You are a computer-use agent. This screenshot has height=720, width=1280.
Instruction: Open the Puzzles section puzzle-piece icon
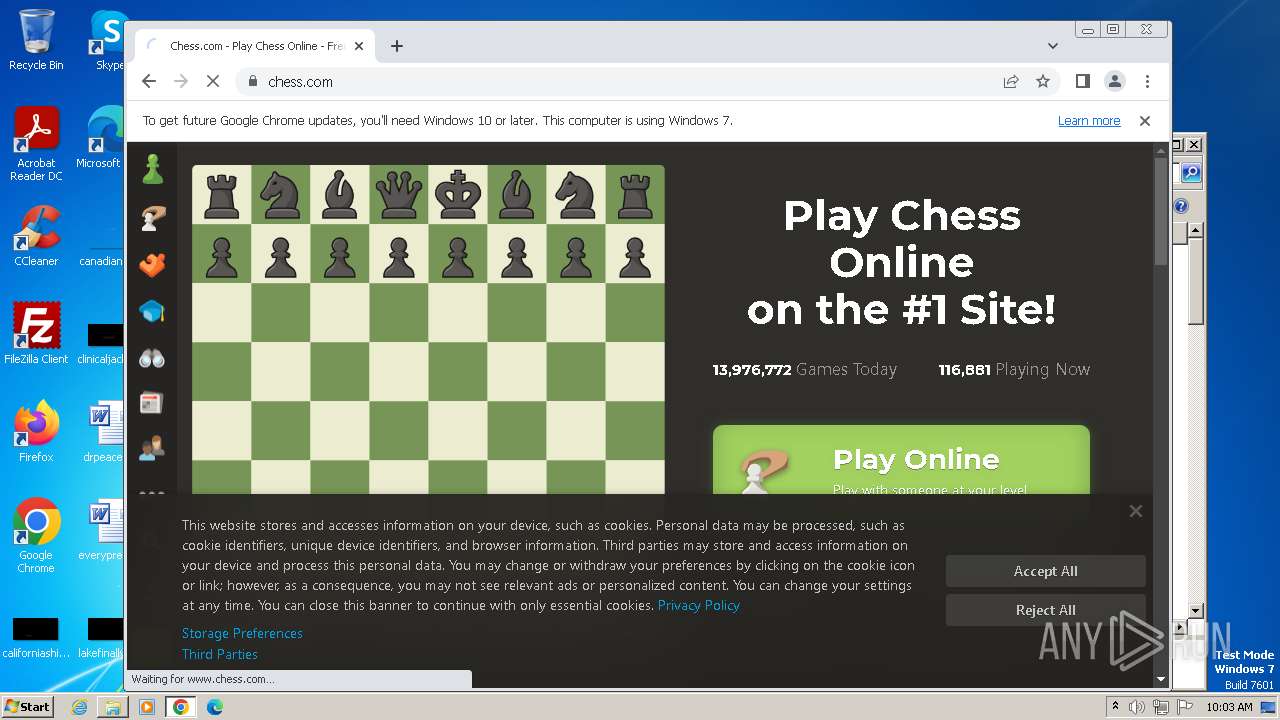click(152, 265)
